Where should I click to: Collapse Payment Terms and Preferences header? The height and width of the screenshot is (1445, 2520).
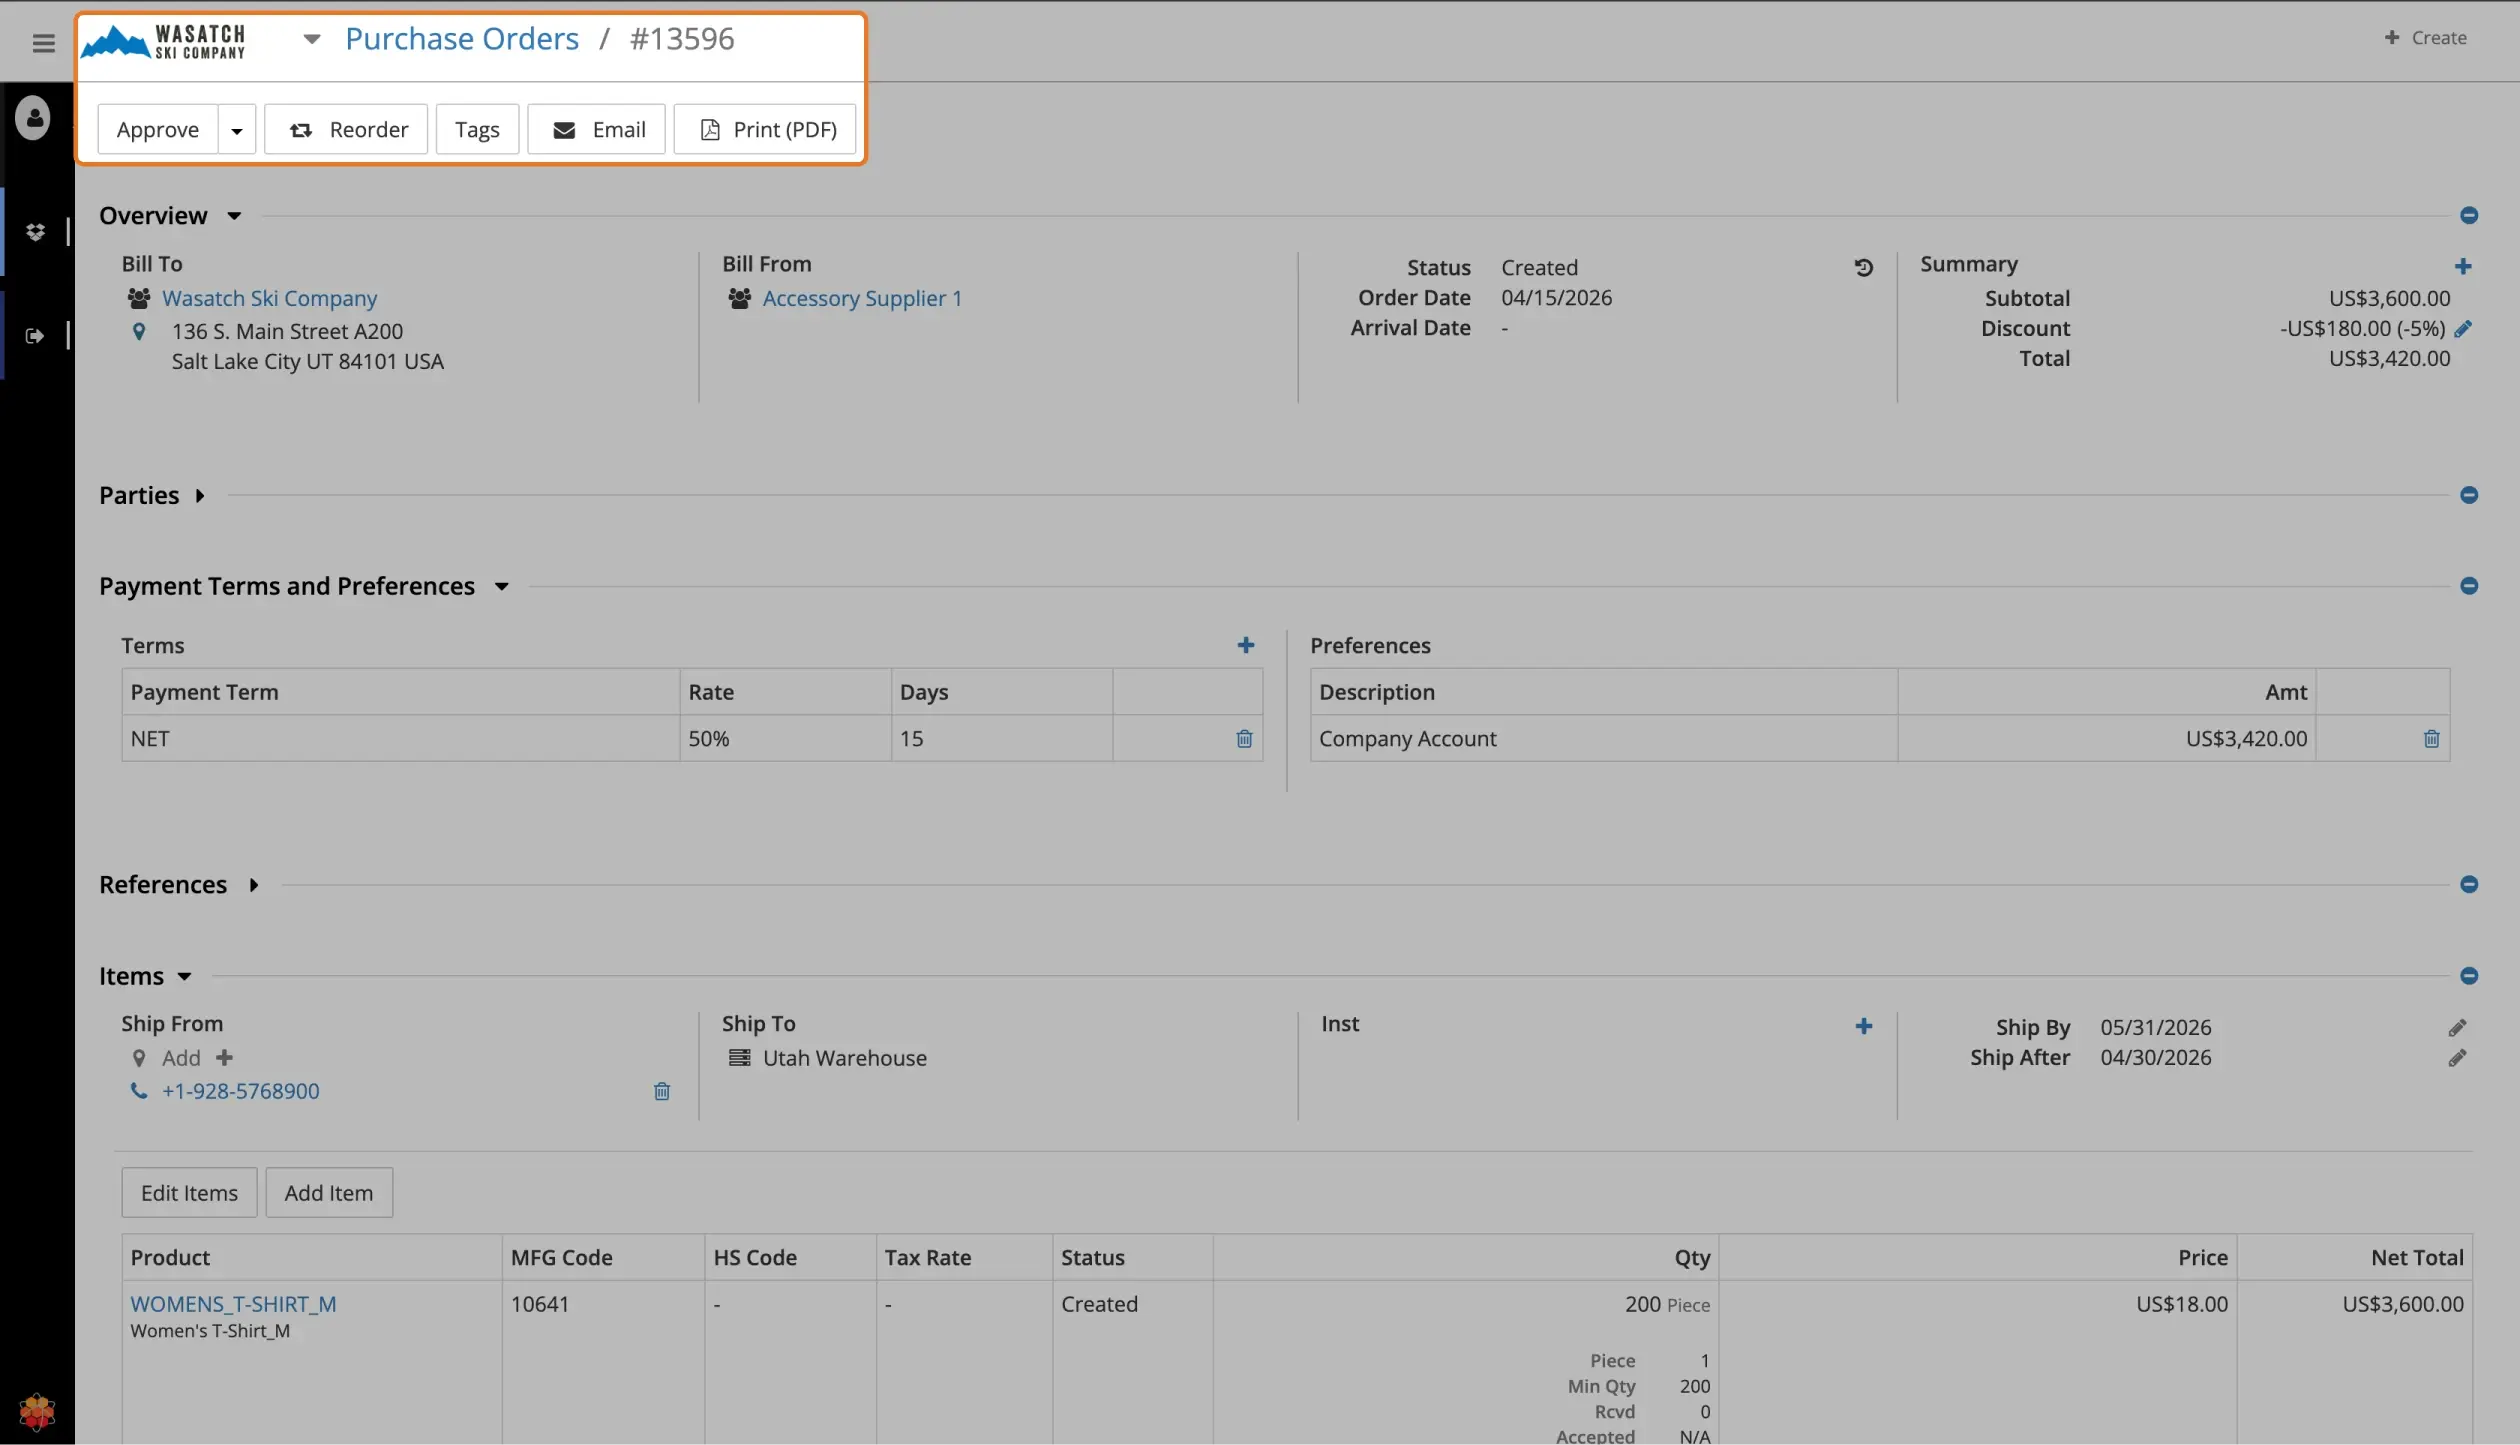click(304, 586)
